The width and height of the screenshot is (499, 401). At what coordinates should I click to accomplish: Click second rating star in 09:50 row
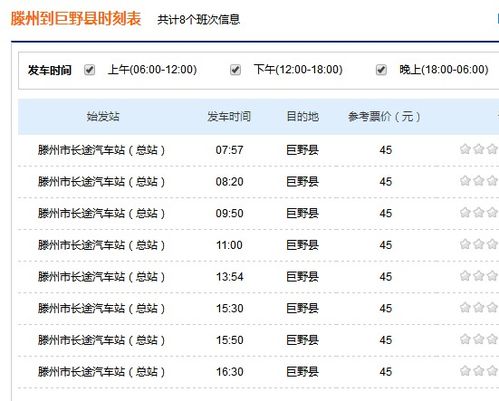pos(479,212)
